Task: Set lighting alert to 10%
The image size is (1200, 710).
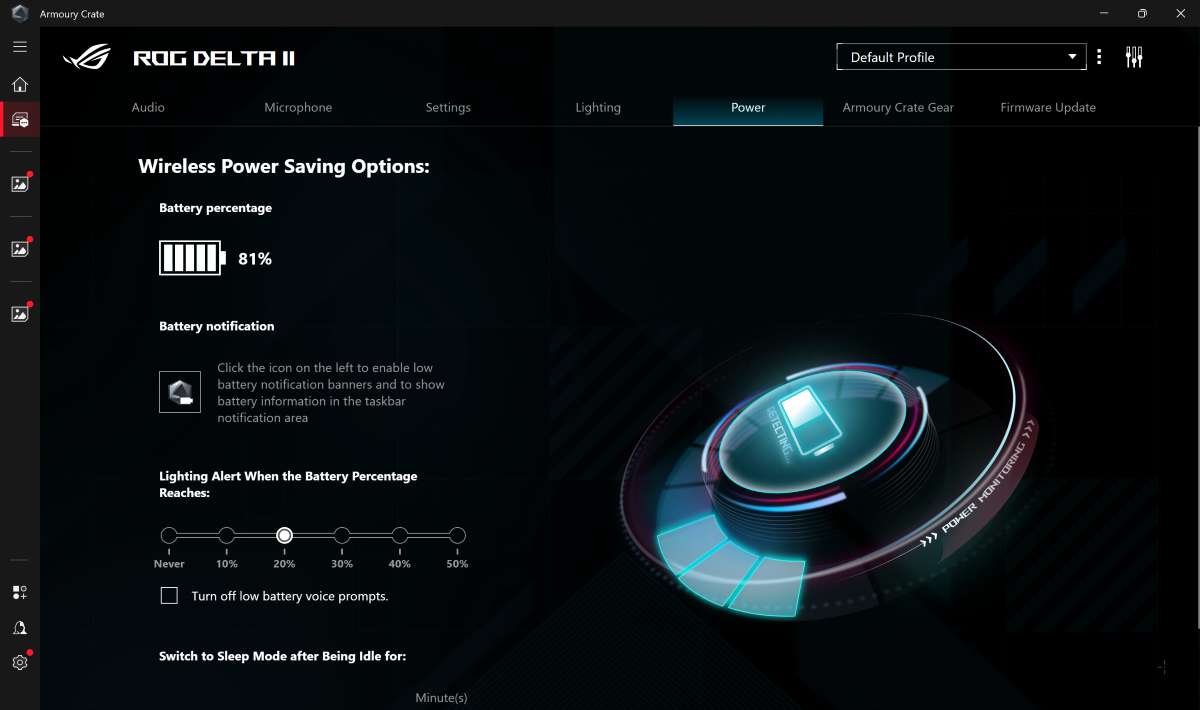Action: [x=227, y=536]
